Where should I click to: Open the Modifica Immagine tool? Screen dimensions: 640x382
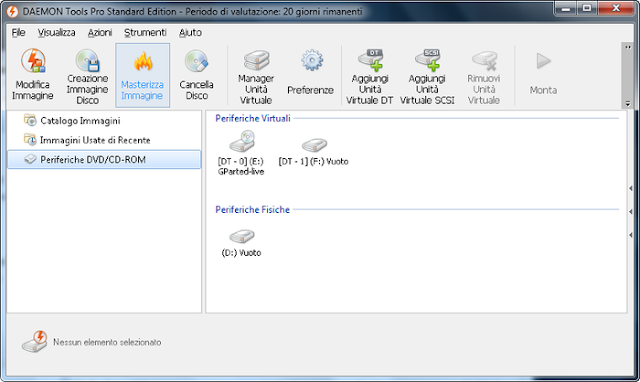pos(33,75)
